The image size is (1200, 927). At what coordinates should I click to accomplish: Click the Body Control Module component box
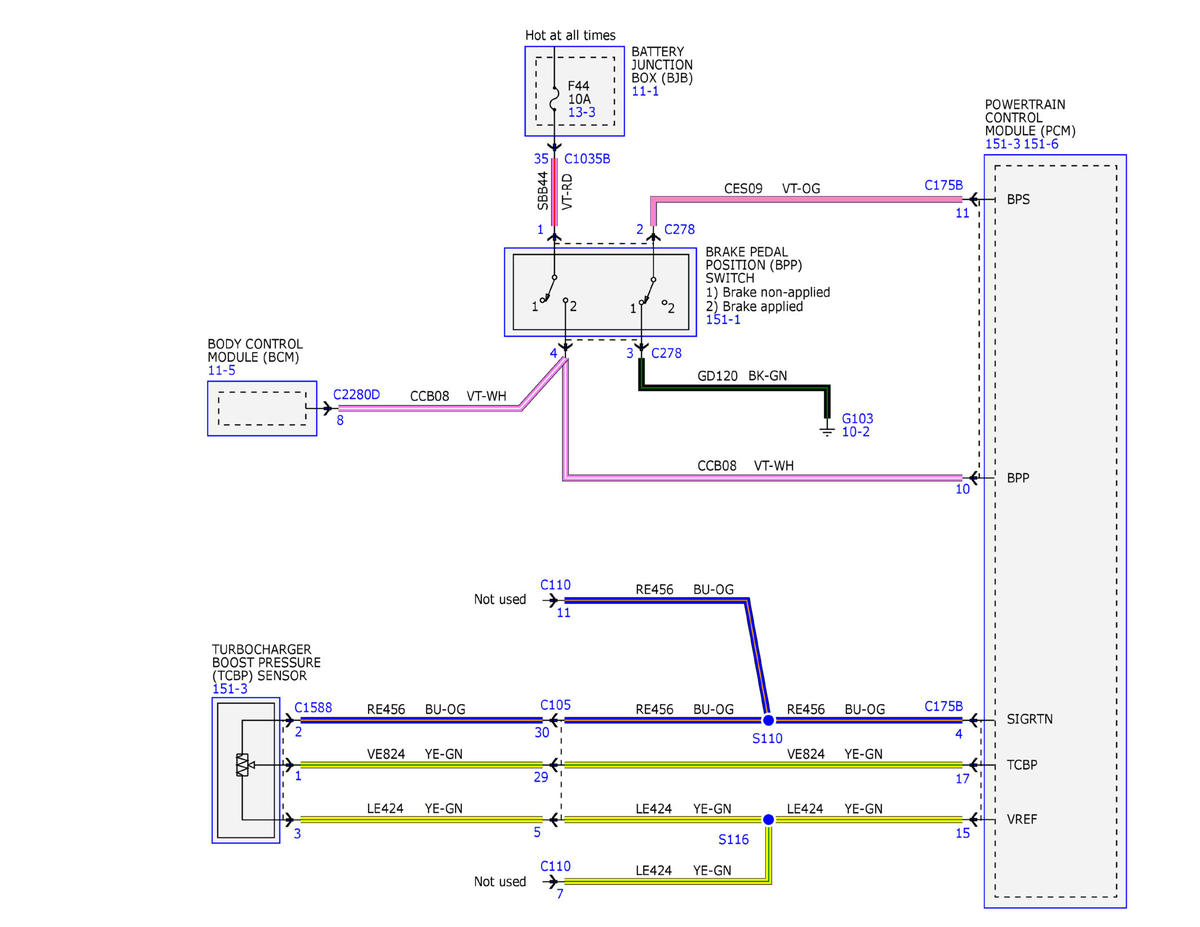[262, 408]
